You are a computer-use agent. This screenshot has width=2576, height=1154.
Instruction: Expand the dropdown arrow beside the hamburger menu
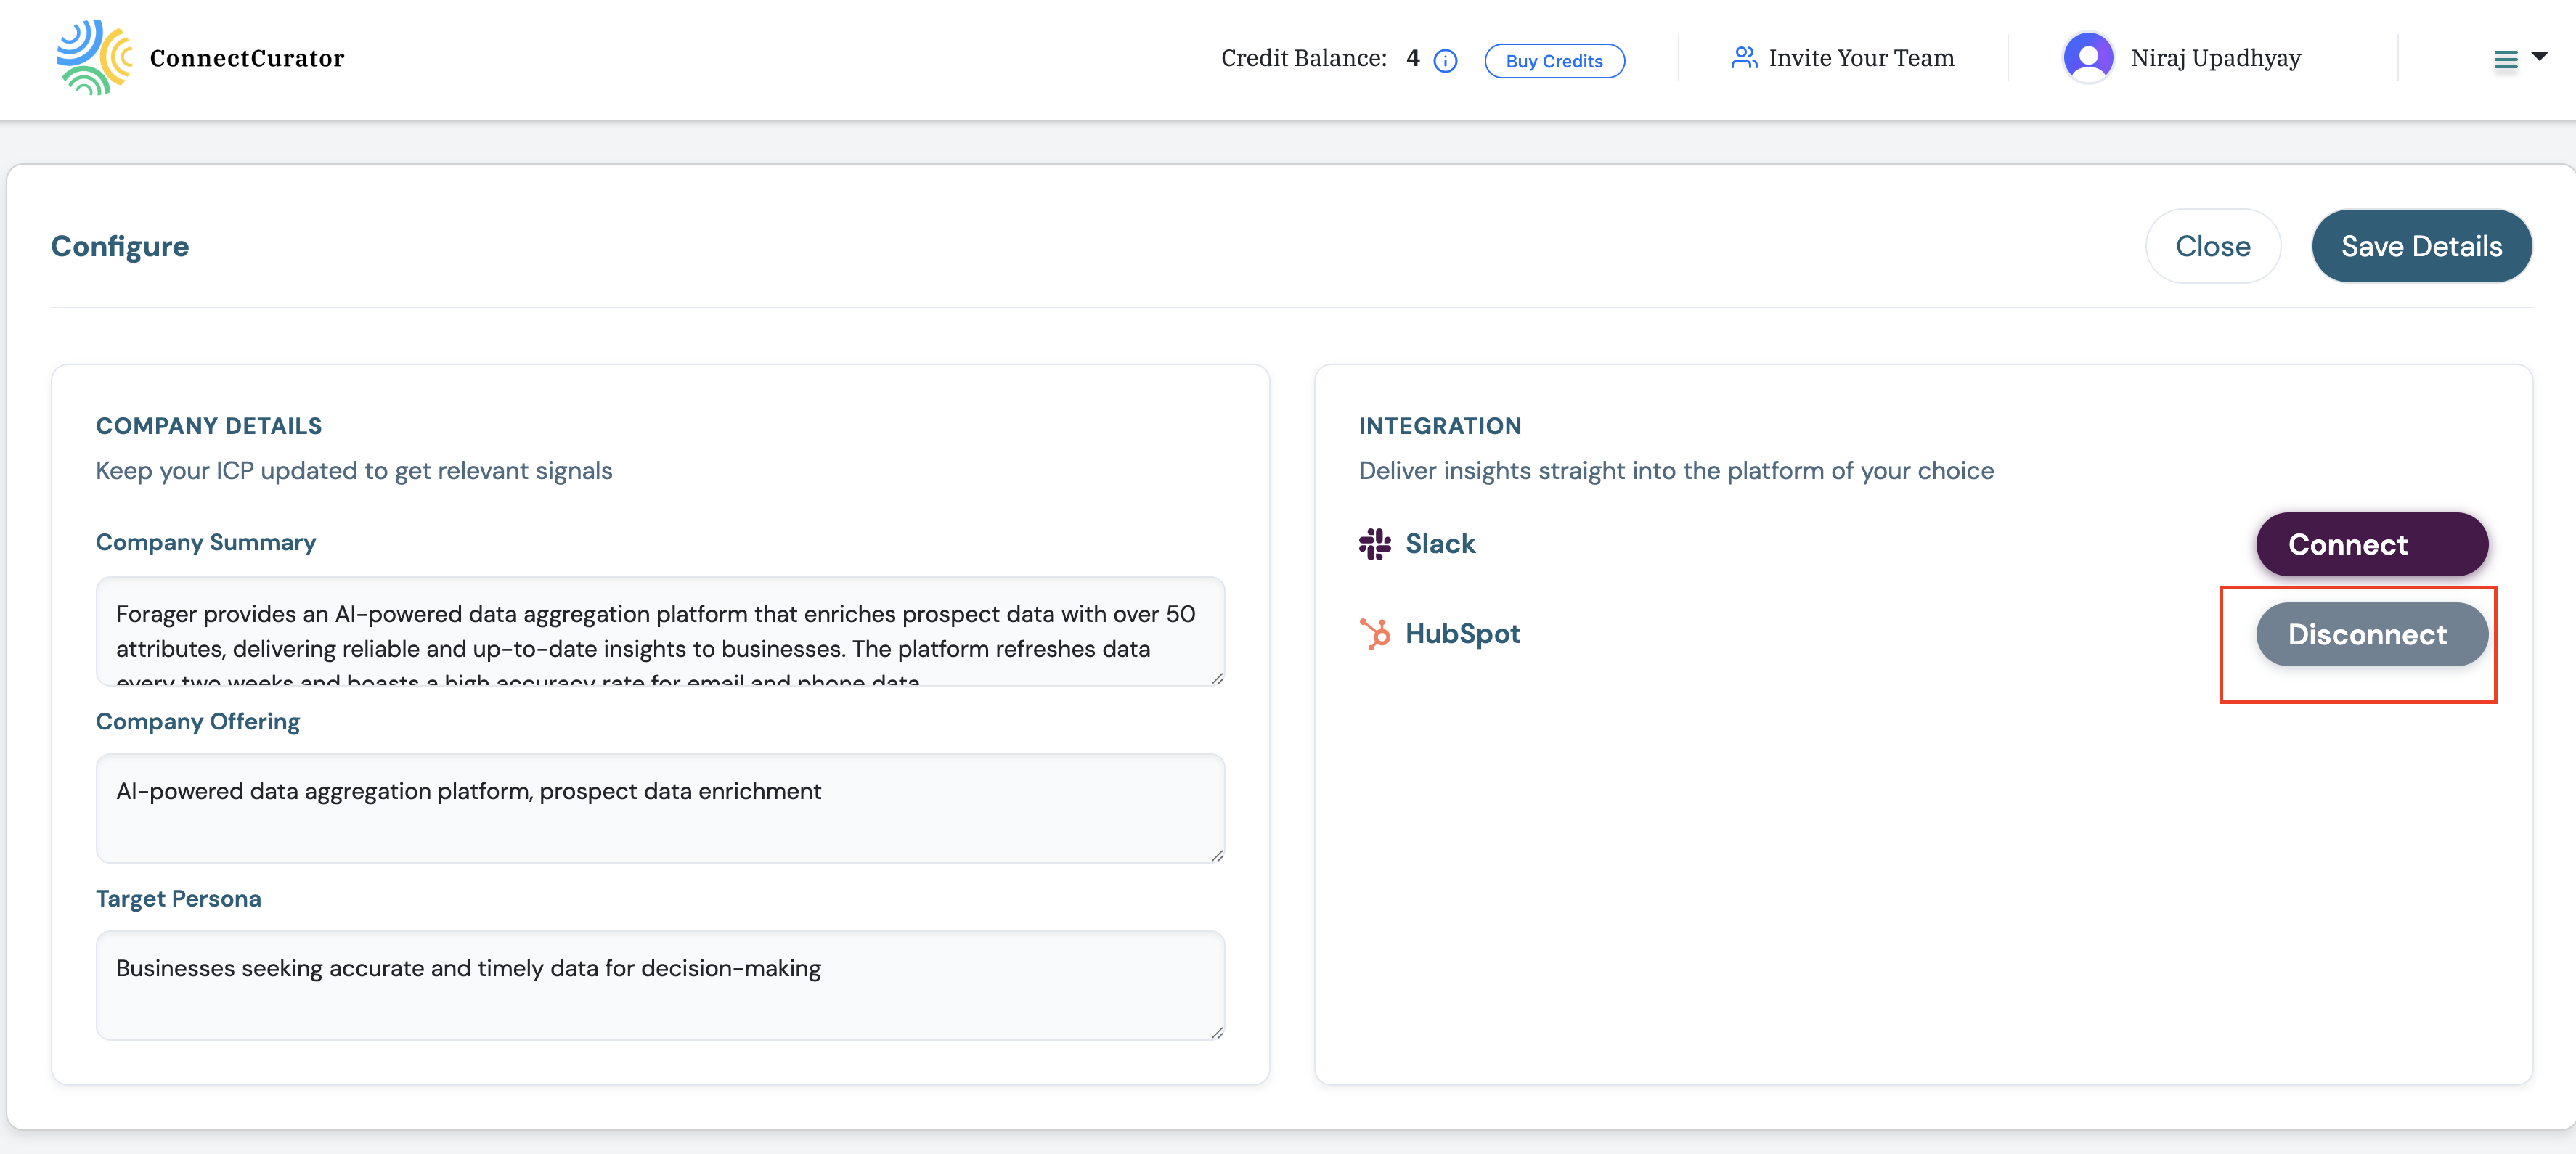[2540, 59]
